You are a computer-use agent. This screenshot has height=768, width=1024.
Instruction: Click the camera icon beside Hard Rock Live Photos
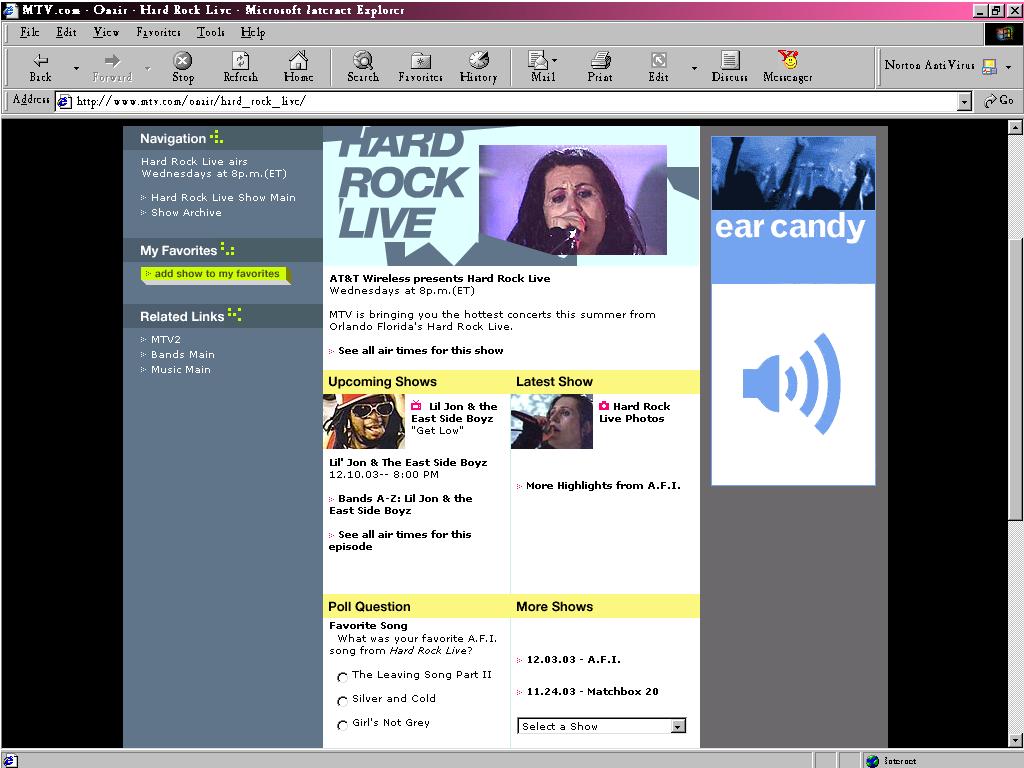coord(604,406)
